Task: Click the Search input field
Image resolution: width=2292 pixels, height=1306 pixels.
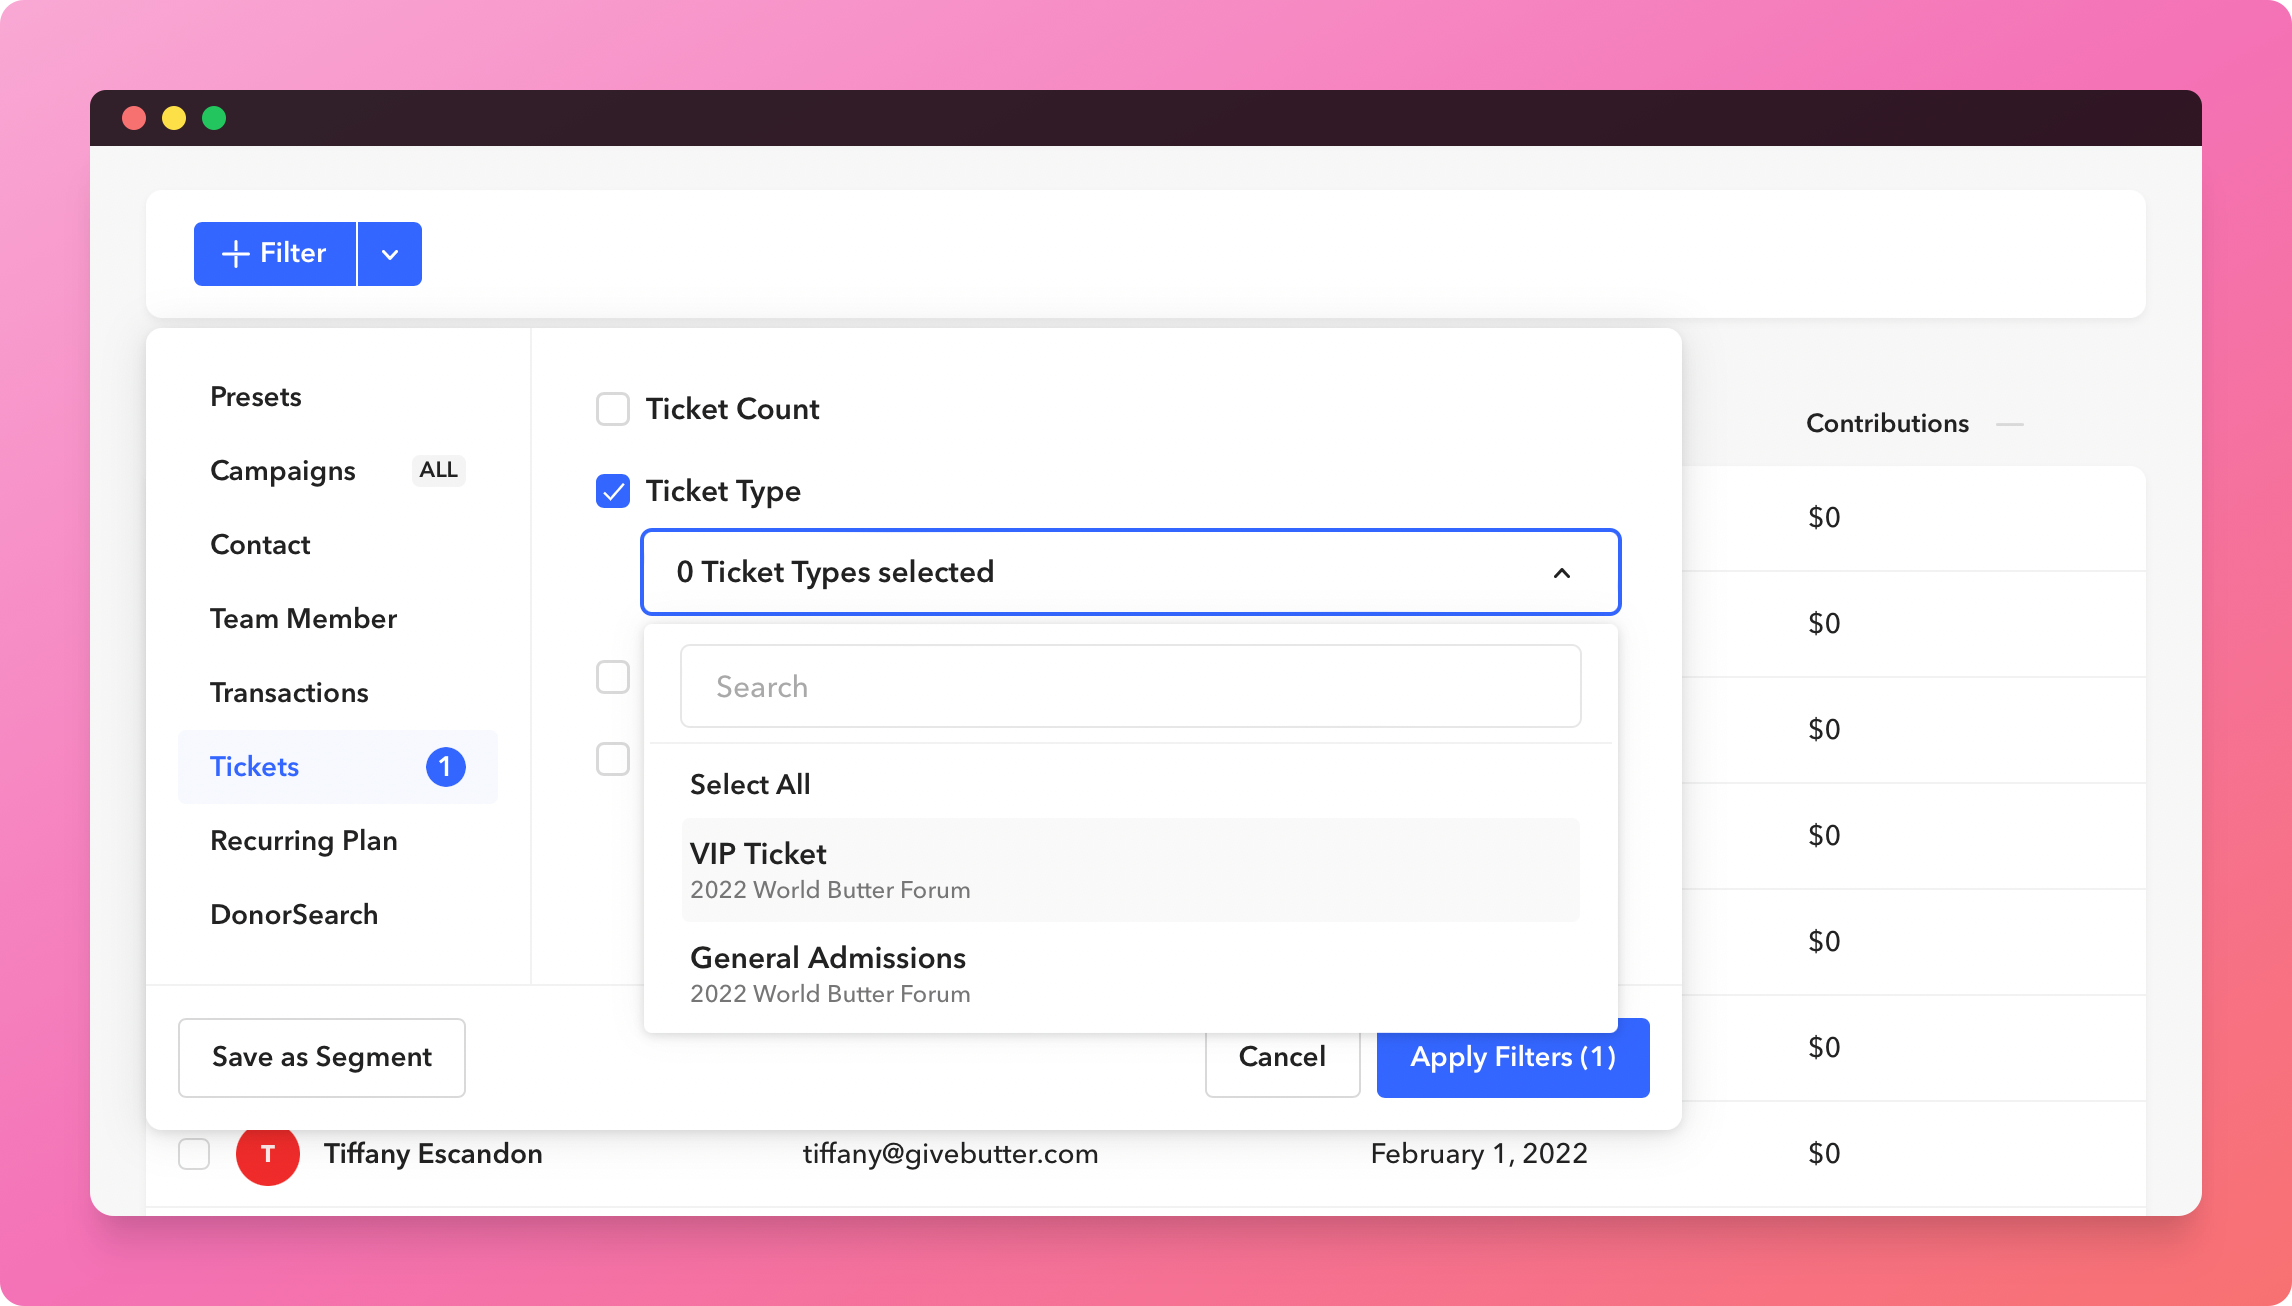Action: pyautogui.click(x=1129, y=686)
